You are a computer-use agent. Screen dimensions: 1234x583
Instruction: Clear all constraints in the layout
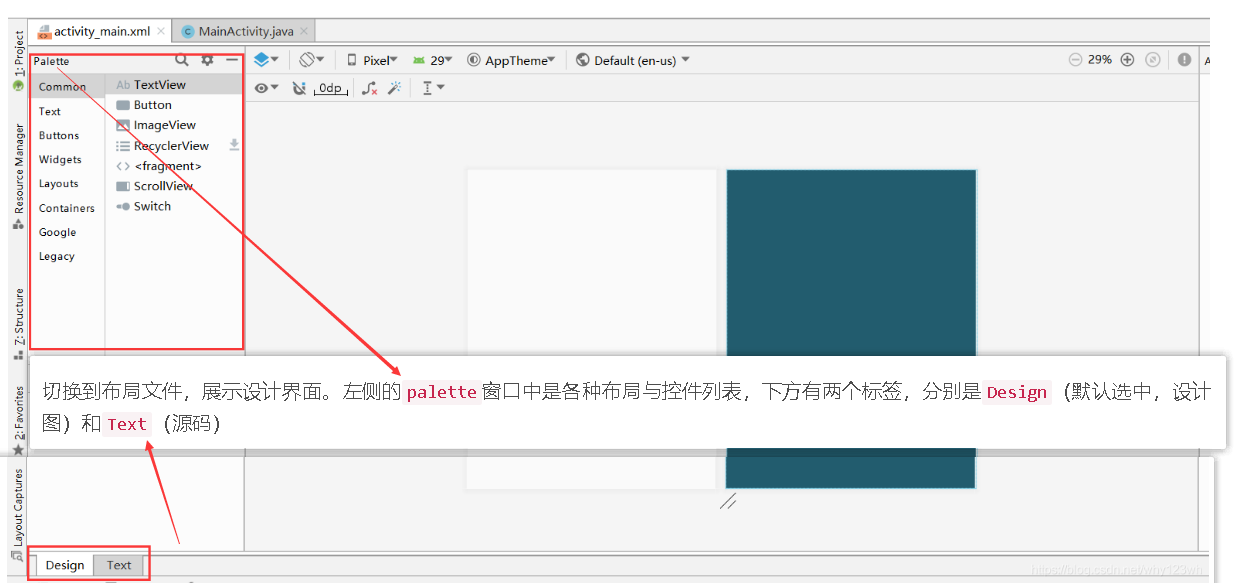pos(369,88)
